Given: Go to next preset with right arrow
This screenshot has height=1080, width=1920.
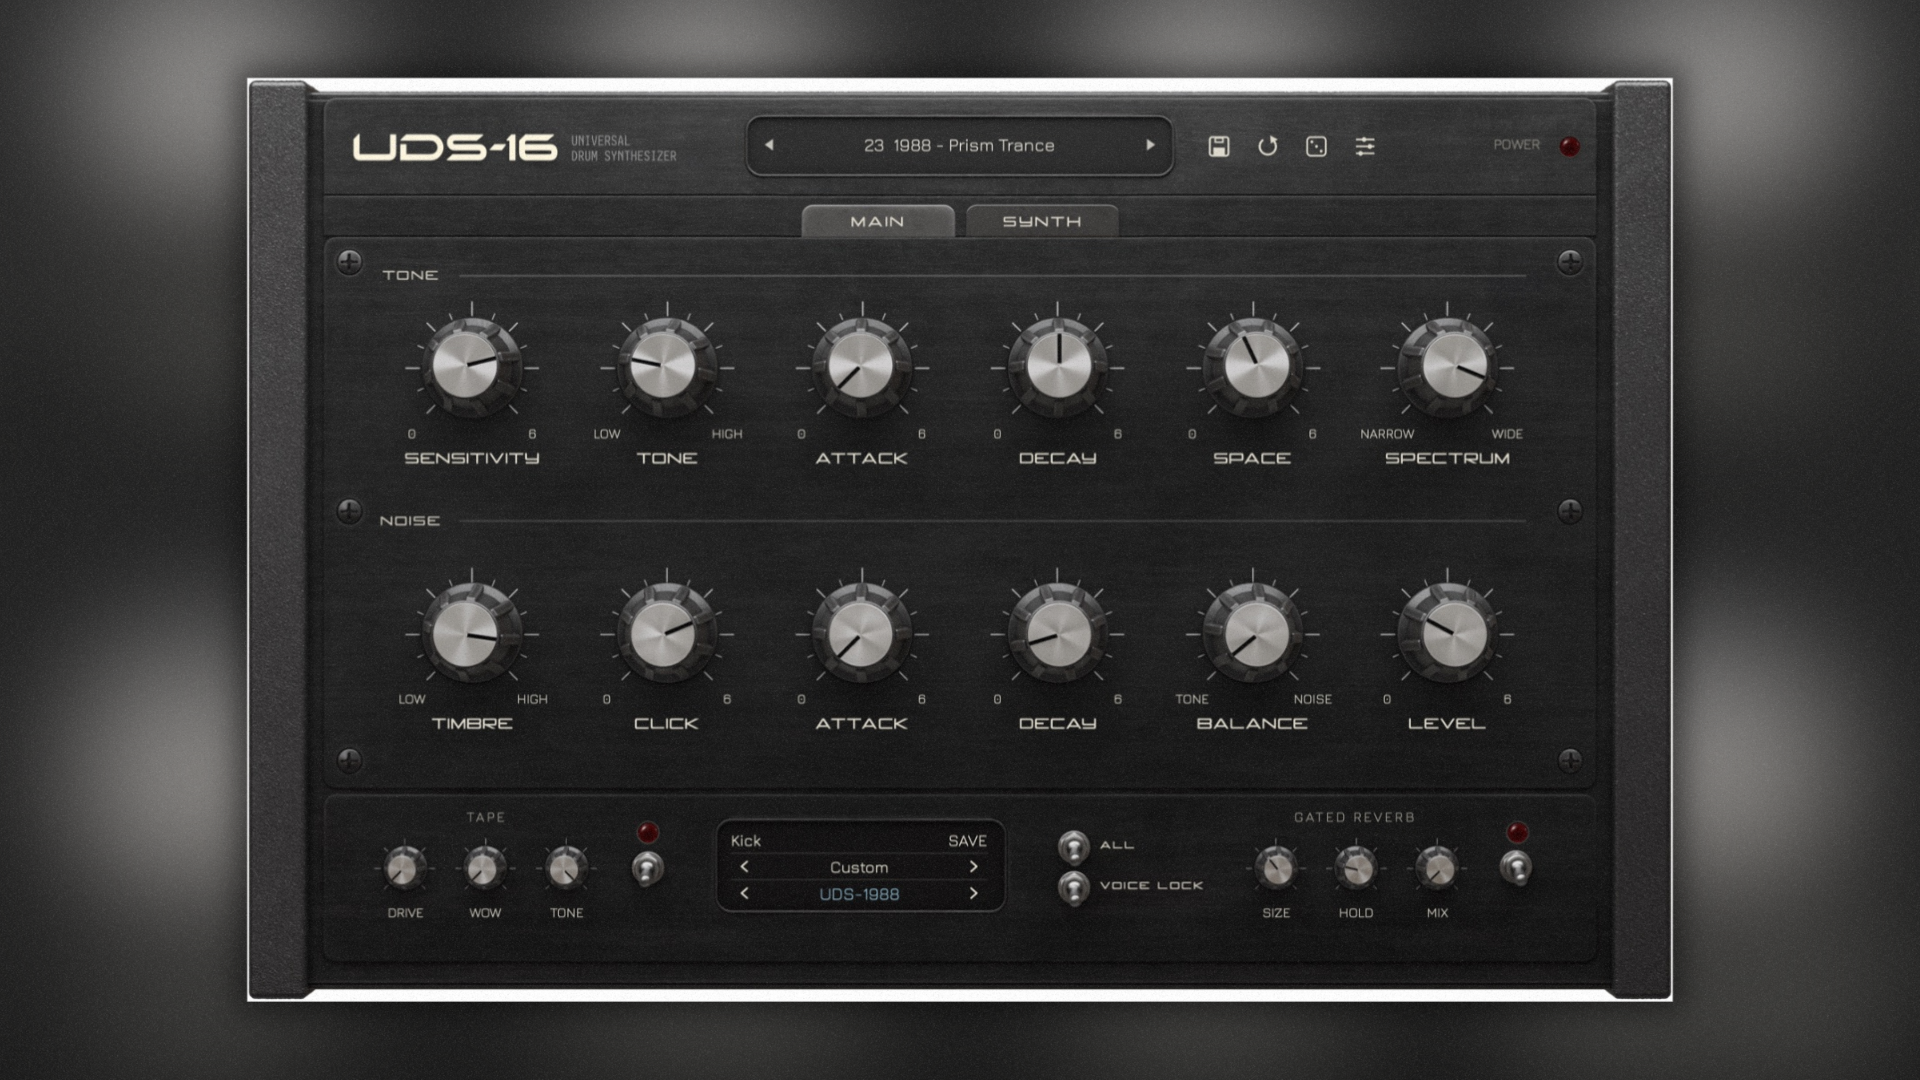Looking at the screenshot, I should [1150, 145].
